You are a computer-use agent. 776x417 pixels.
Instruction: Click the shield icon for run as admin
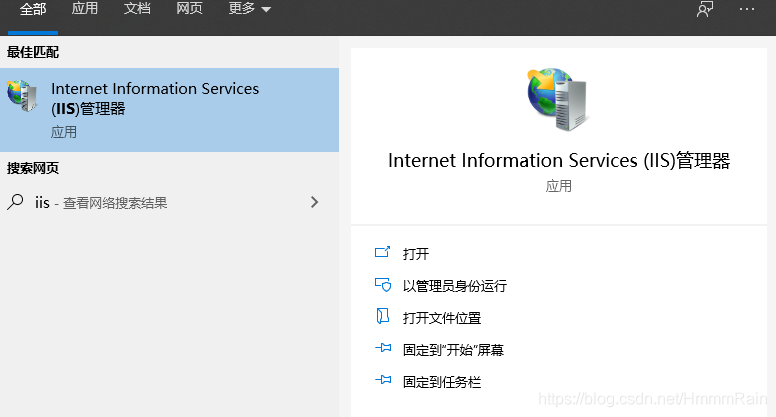[x=383, y=285]
